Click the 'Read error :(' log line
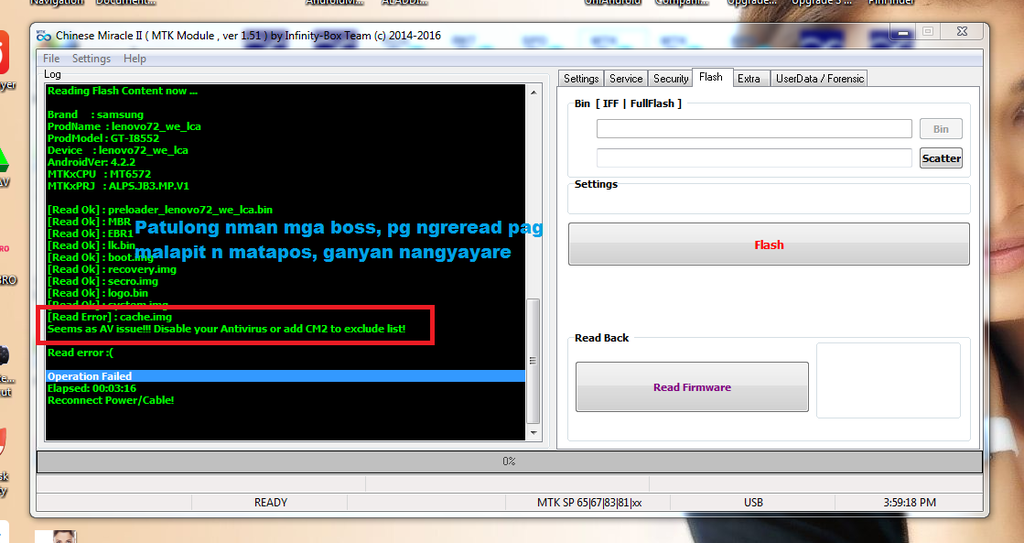The height and width of the screenshot is (543, 1024). pyautogui.click(x=80, y=353)
